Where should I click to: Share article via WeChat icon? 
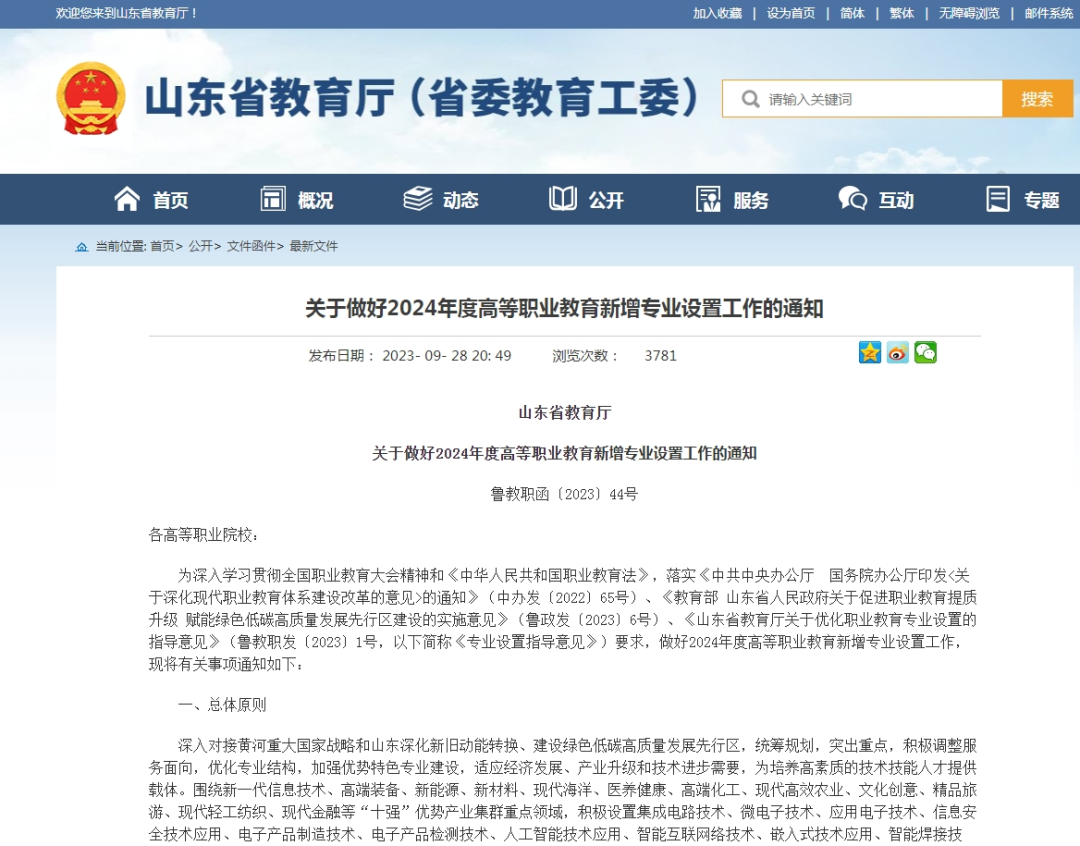coord(925,352)
